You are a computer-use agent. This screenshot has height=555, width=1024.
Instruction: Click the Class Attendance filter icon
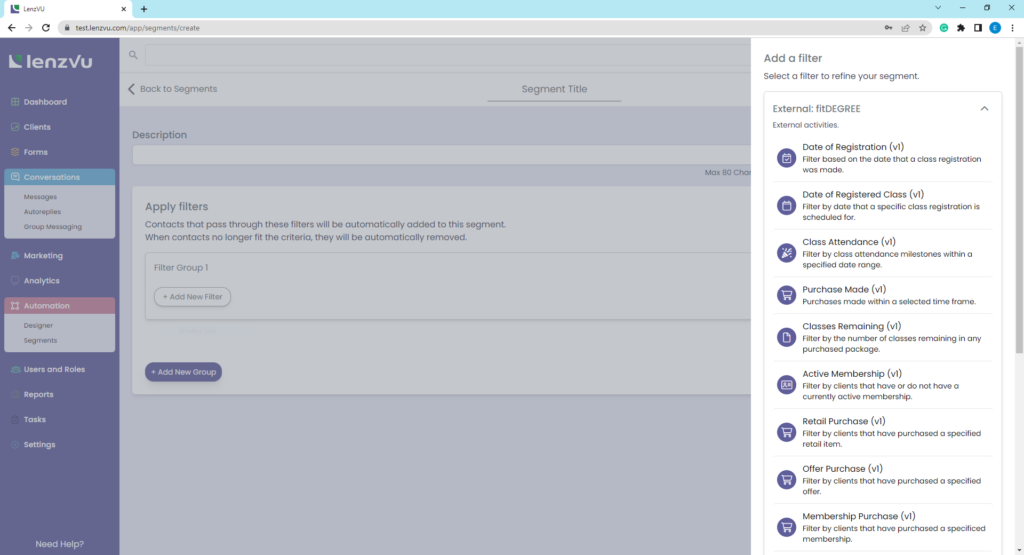(x=787, y=253)
